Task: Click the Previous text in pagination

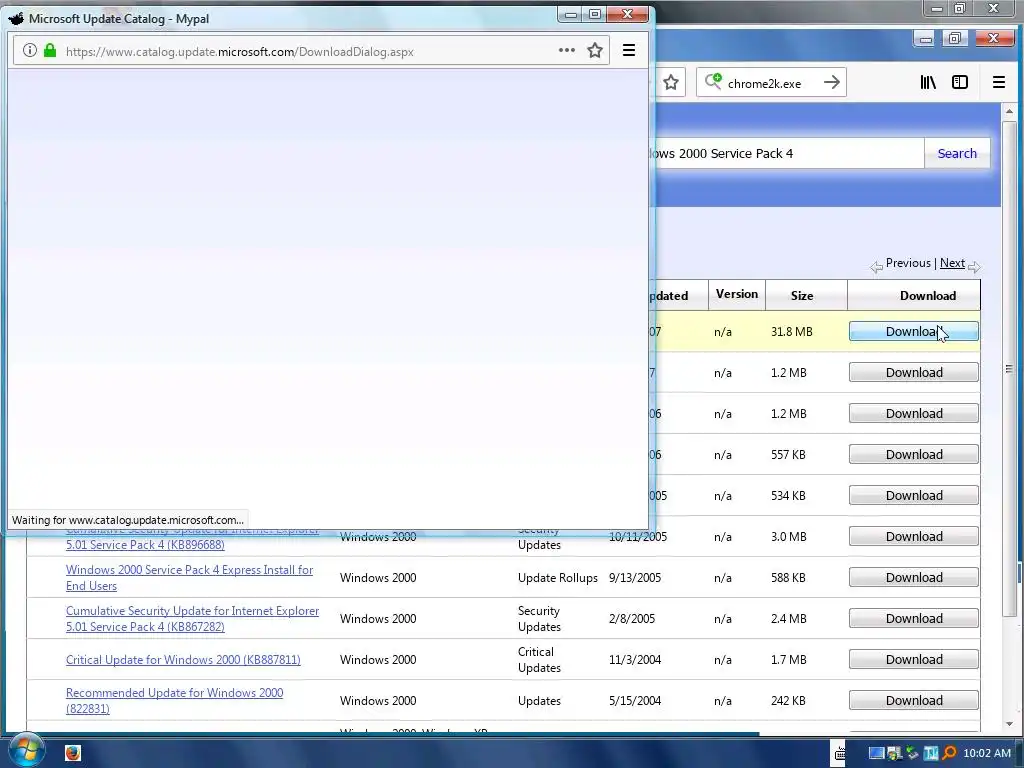Action: tap(908, 263)
